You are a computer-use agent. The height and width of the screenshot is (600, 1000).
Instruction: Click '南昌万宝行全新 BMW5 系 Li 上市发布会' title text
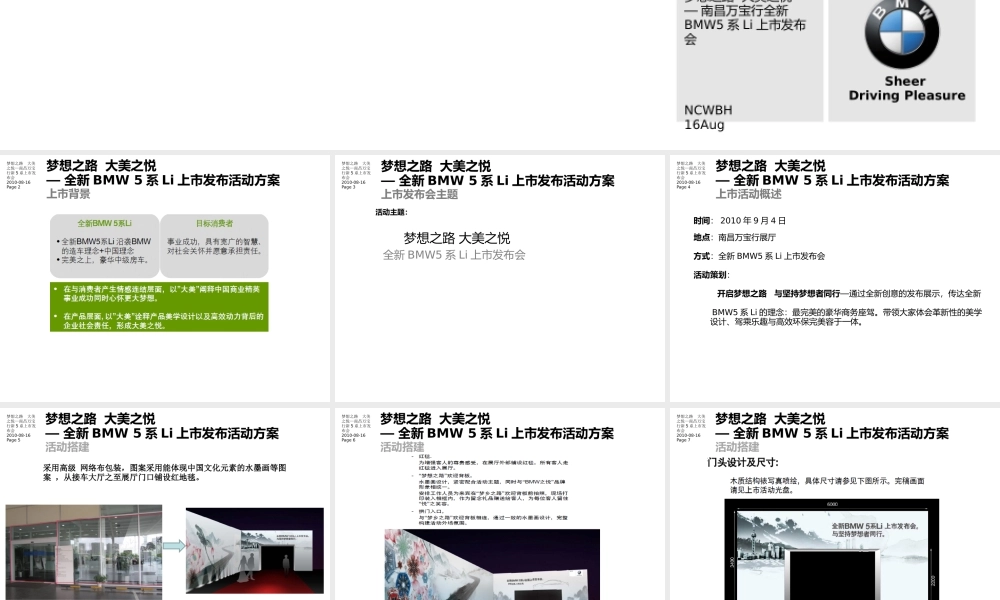745,25
